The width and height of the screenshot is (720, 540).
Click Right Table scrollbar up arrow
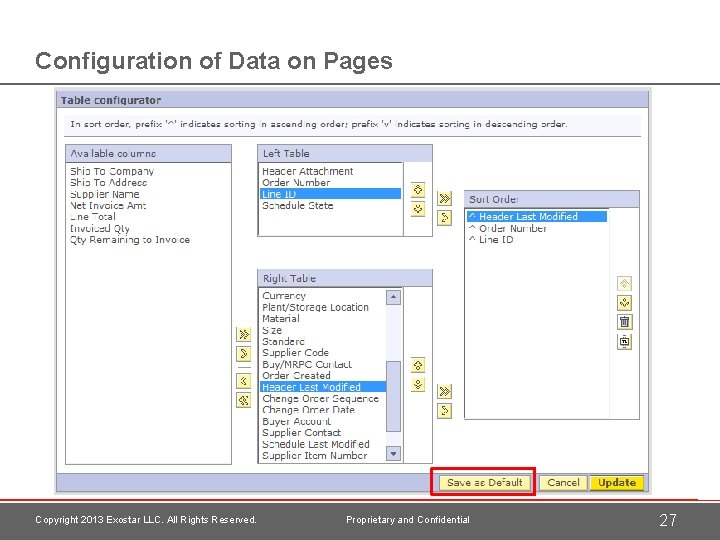393,298
